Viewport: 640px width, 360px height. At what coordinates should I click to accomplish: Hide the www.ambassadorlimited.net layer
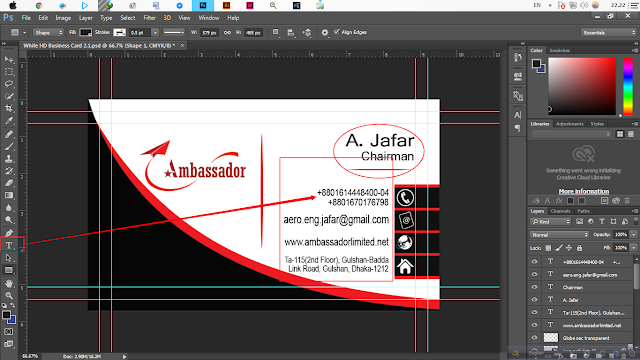534,325
